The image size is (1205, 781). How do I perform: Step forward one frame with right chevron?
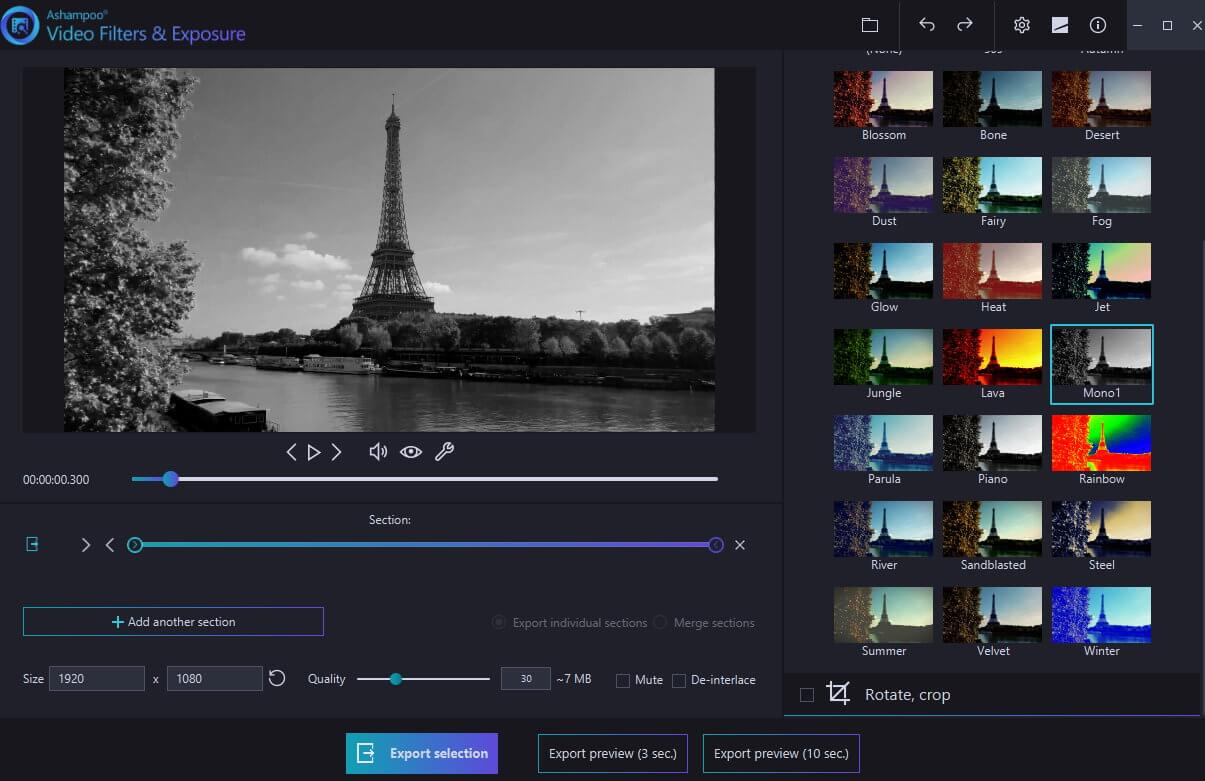(338, 451)
